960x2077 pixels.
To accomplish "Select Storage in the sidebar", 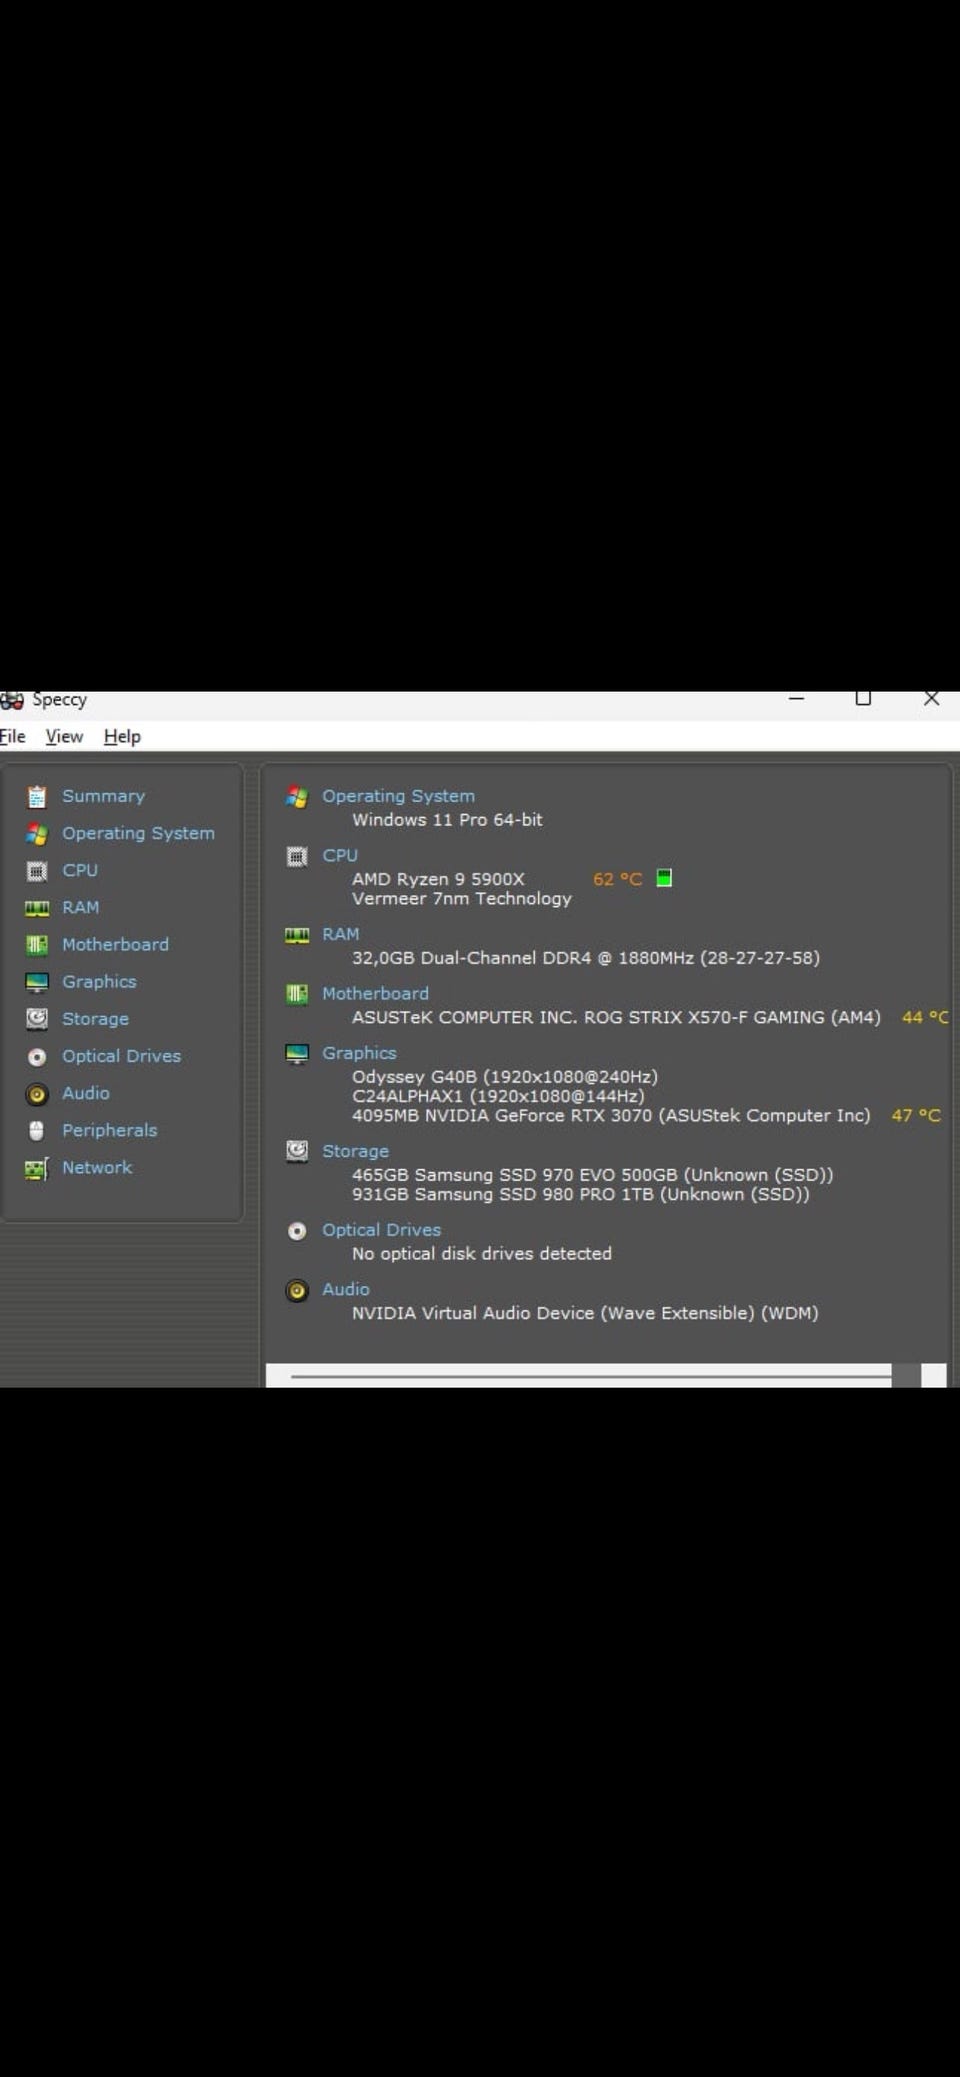I will click(95, 1019).
